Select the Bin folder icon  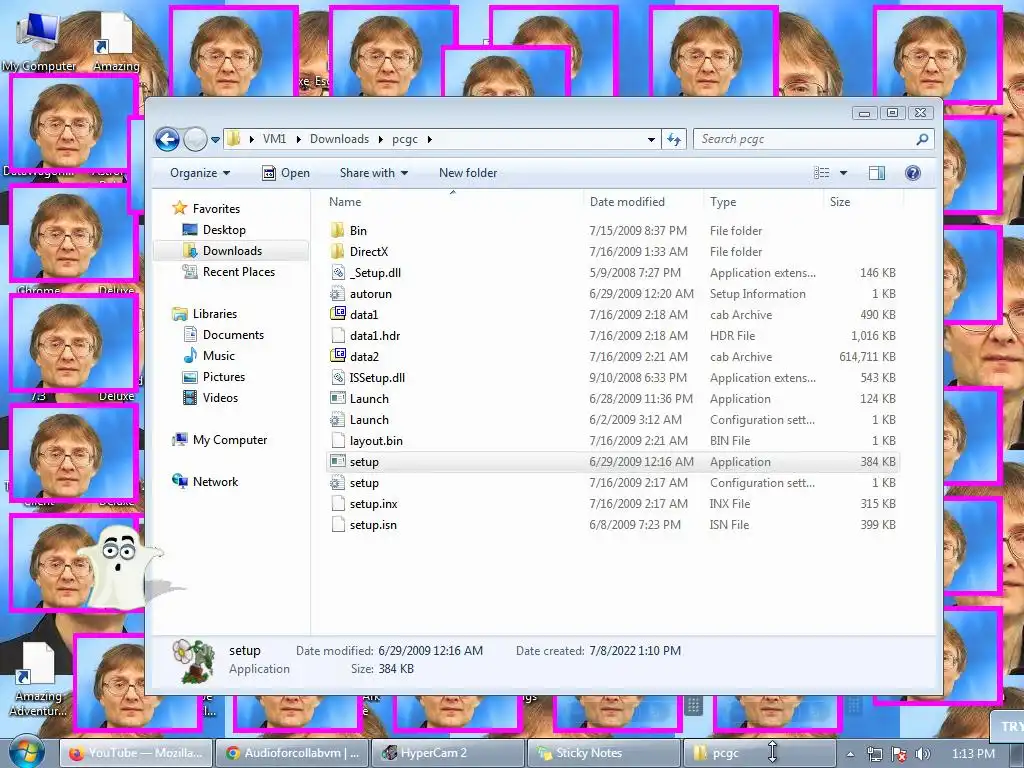(338, 231)
